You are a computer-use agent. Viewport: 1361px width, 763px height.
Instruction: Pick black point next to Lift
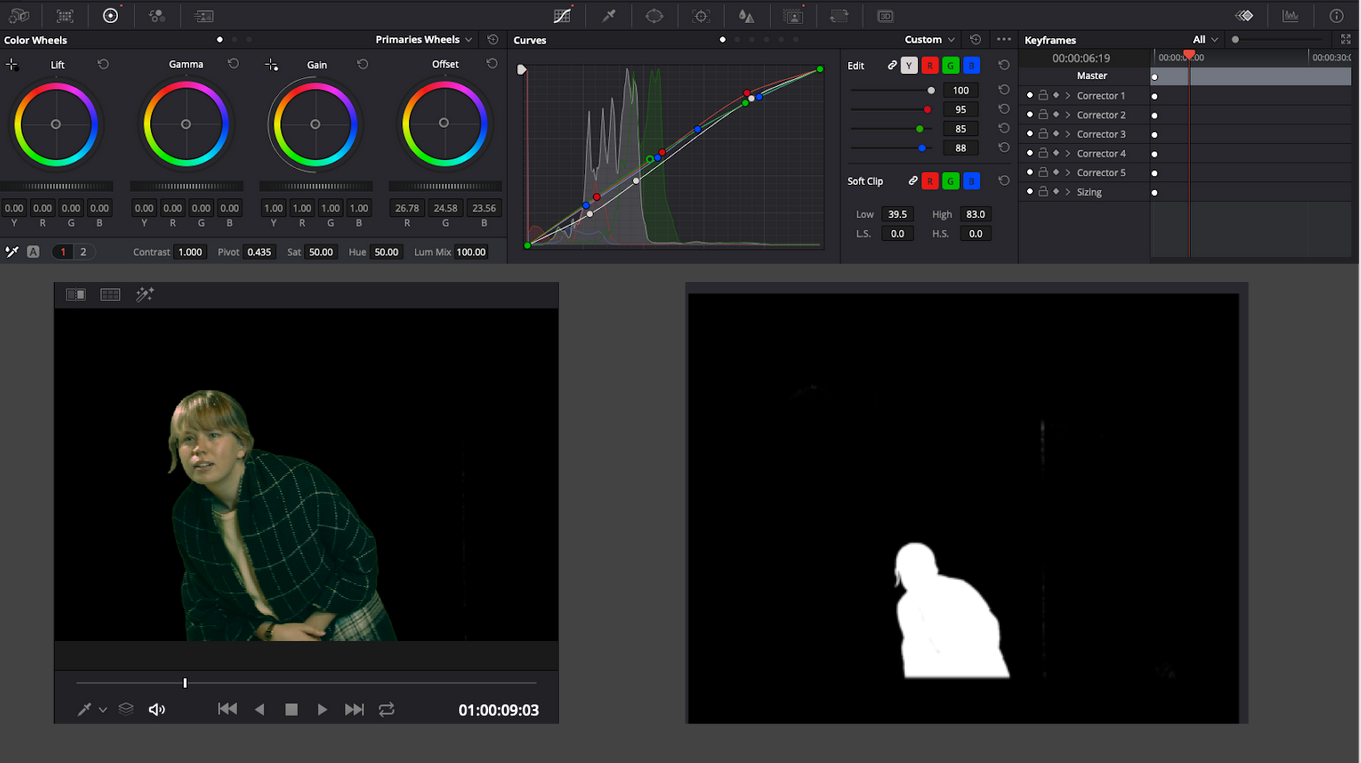tap(12, 64)
